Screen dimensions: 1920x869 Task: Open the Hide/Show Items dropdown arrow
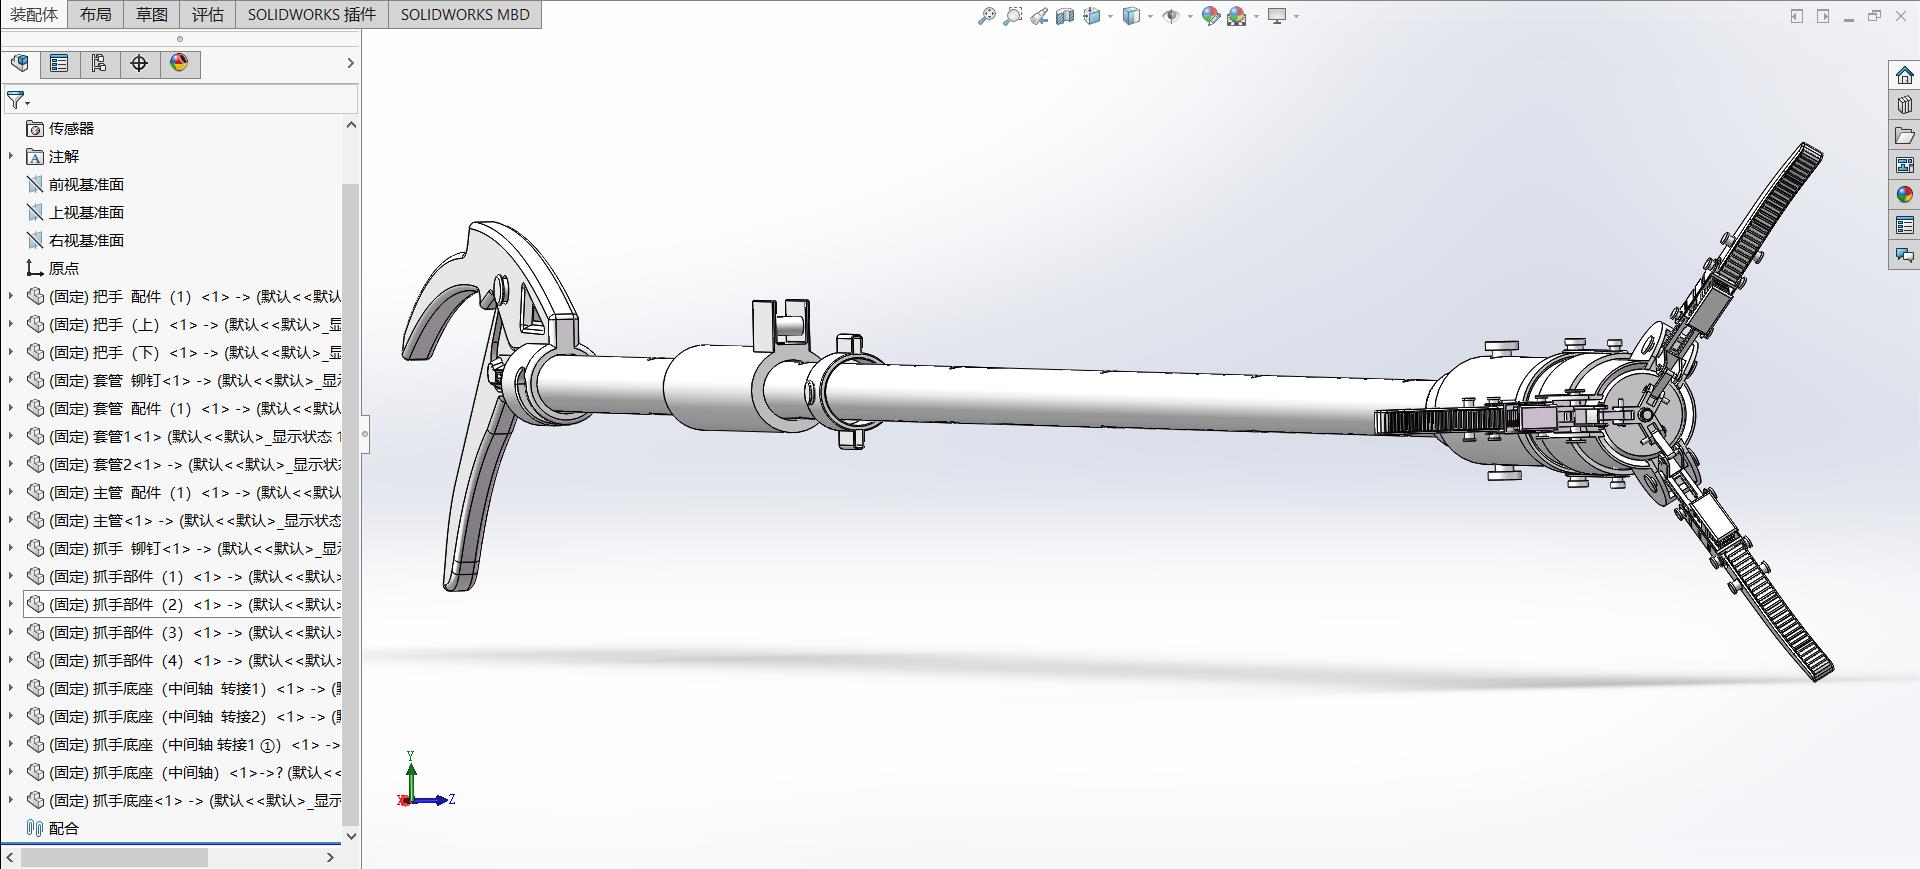coord(1190,16)
